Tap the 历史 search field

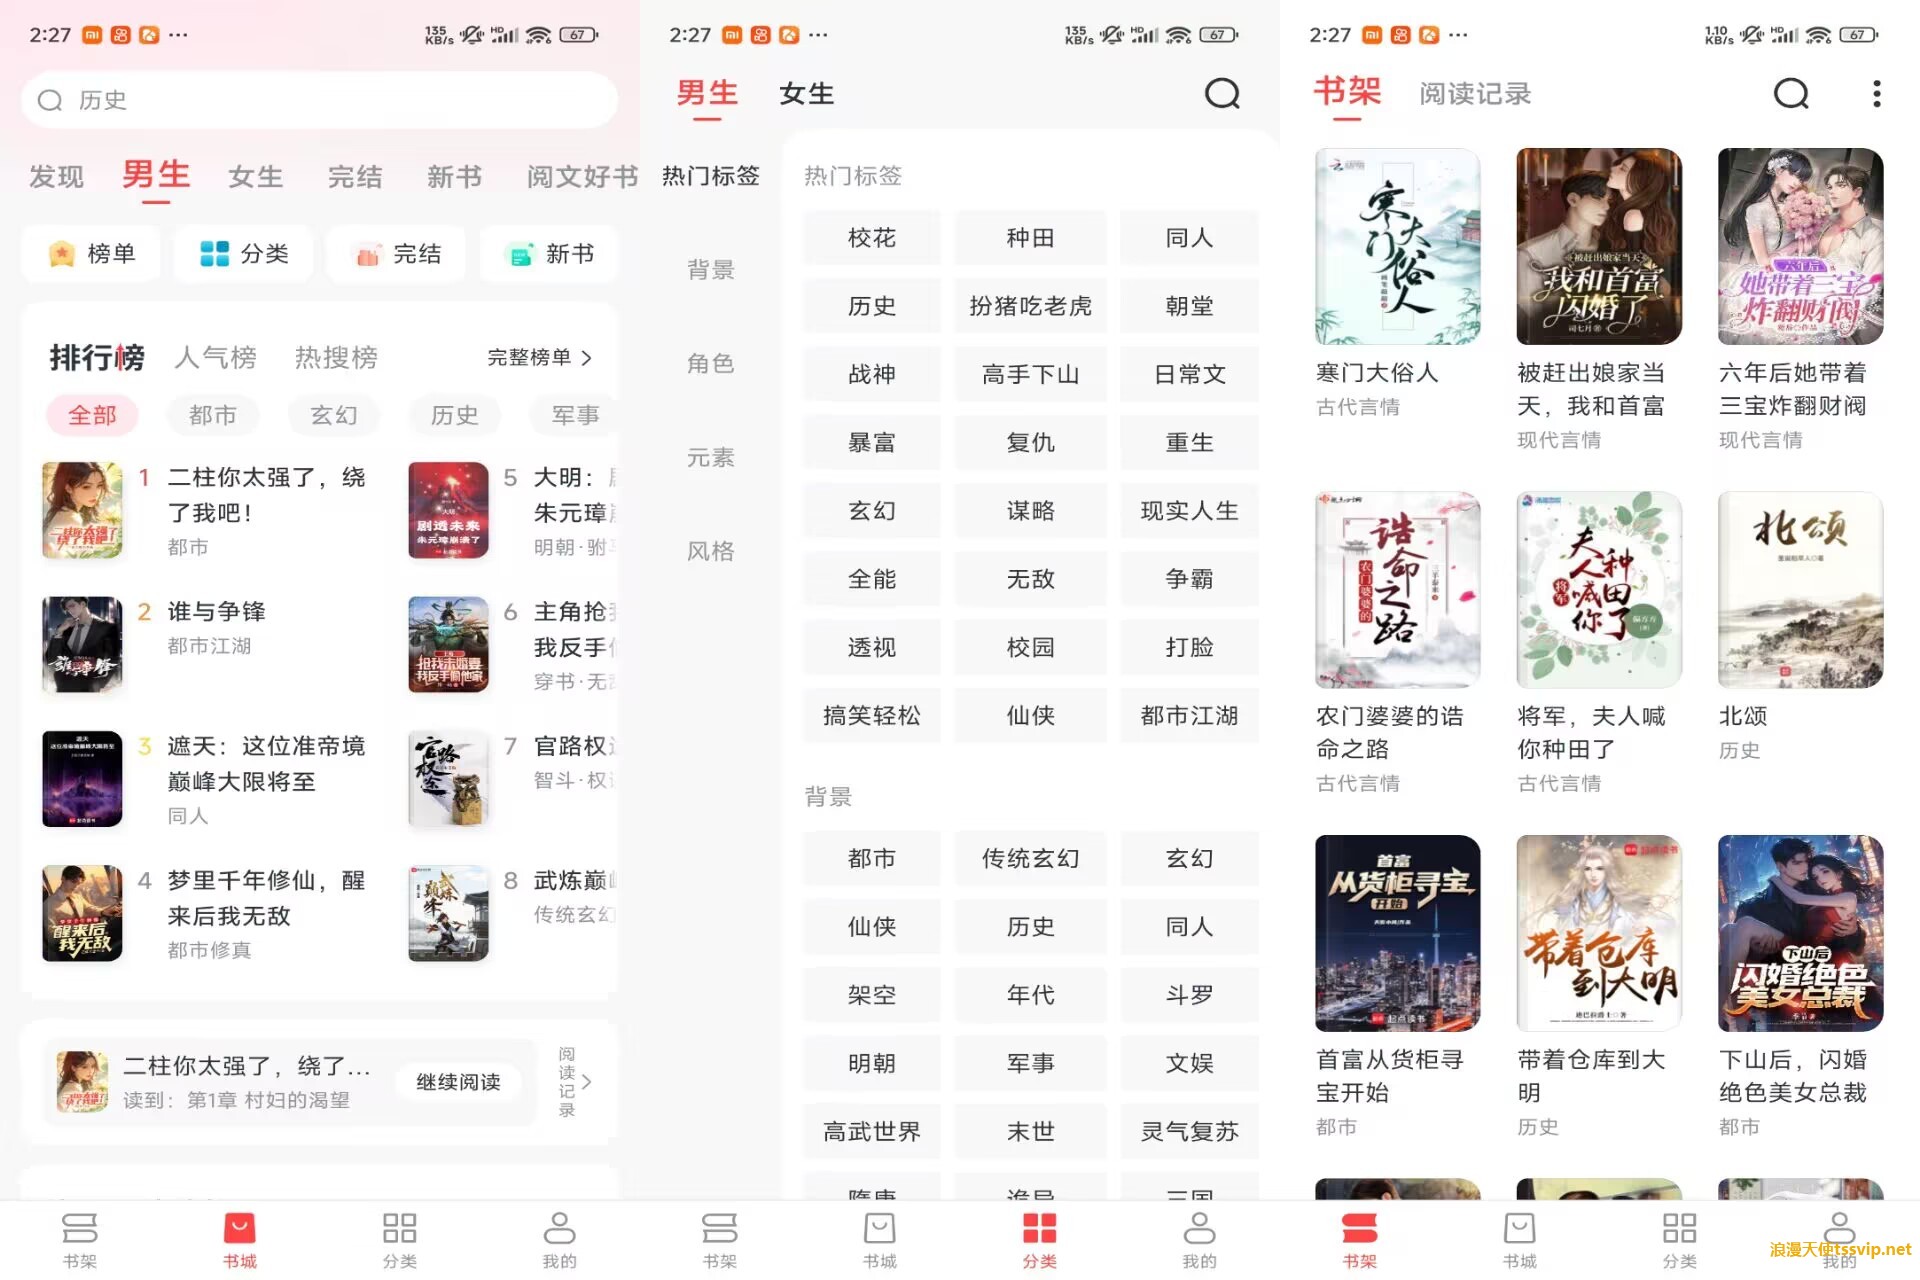pyautogui.click(x=319, y=100)
